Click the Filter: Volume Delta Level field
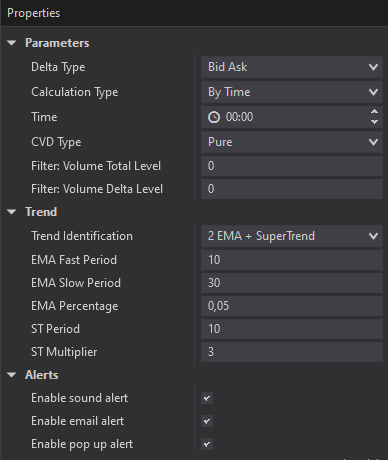This screenshot has height=460, width=388. tap(292, 189)
